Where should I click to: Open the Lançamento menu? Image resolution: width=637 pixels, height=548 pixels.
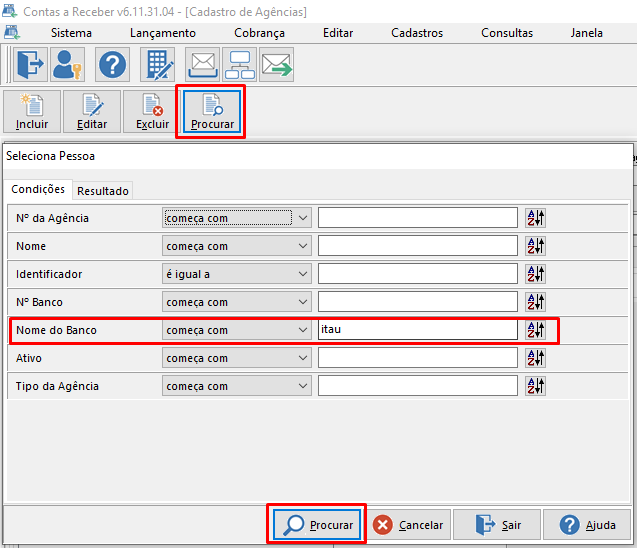(x=163, y=33)
